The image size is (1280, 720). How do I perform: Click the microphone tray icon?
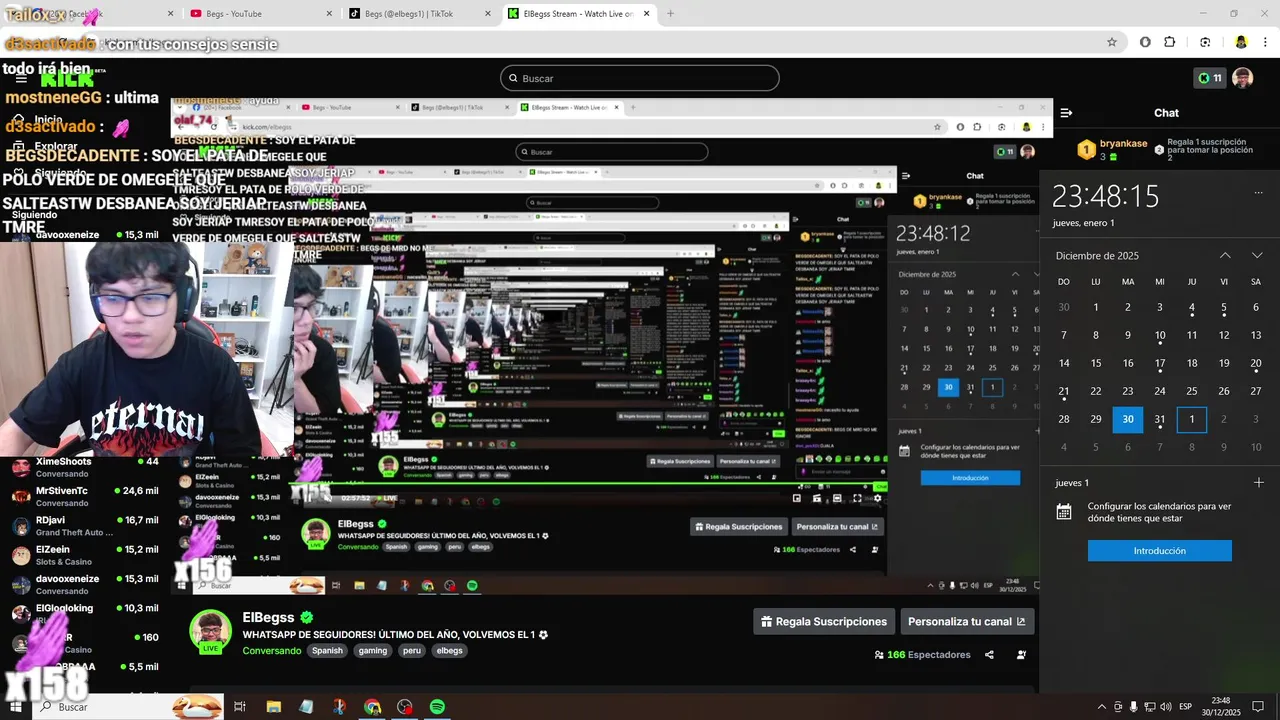[1134, 707]
